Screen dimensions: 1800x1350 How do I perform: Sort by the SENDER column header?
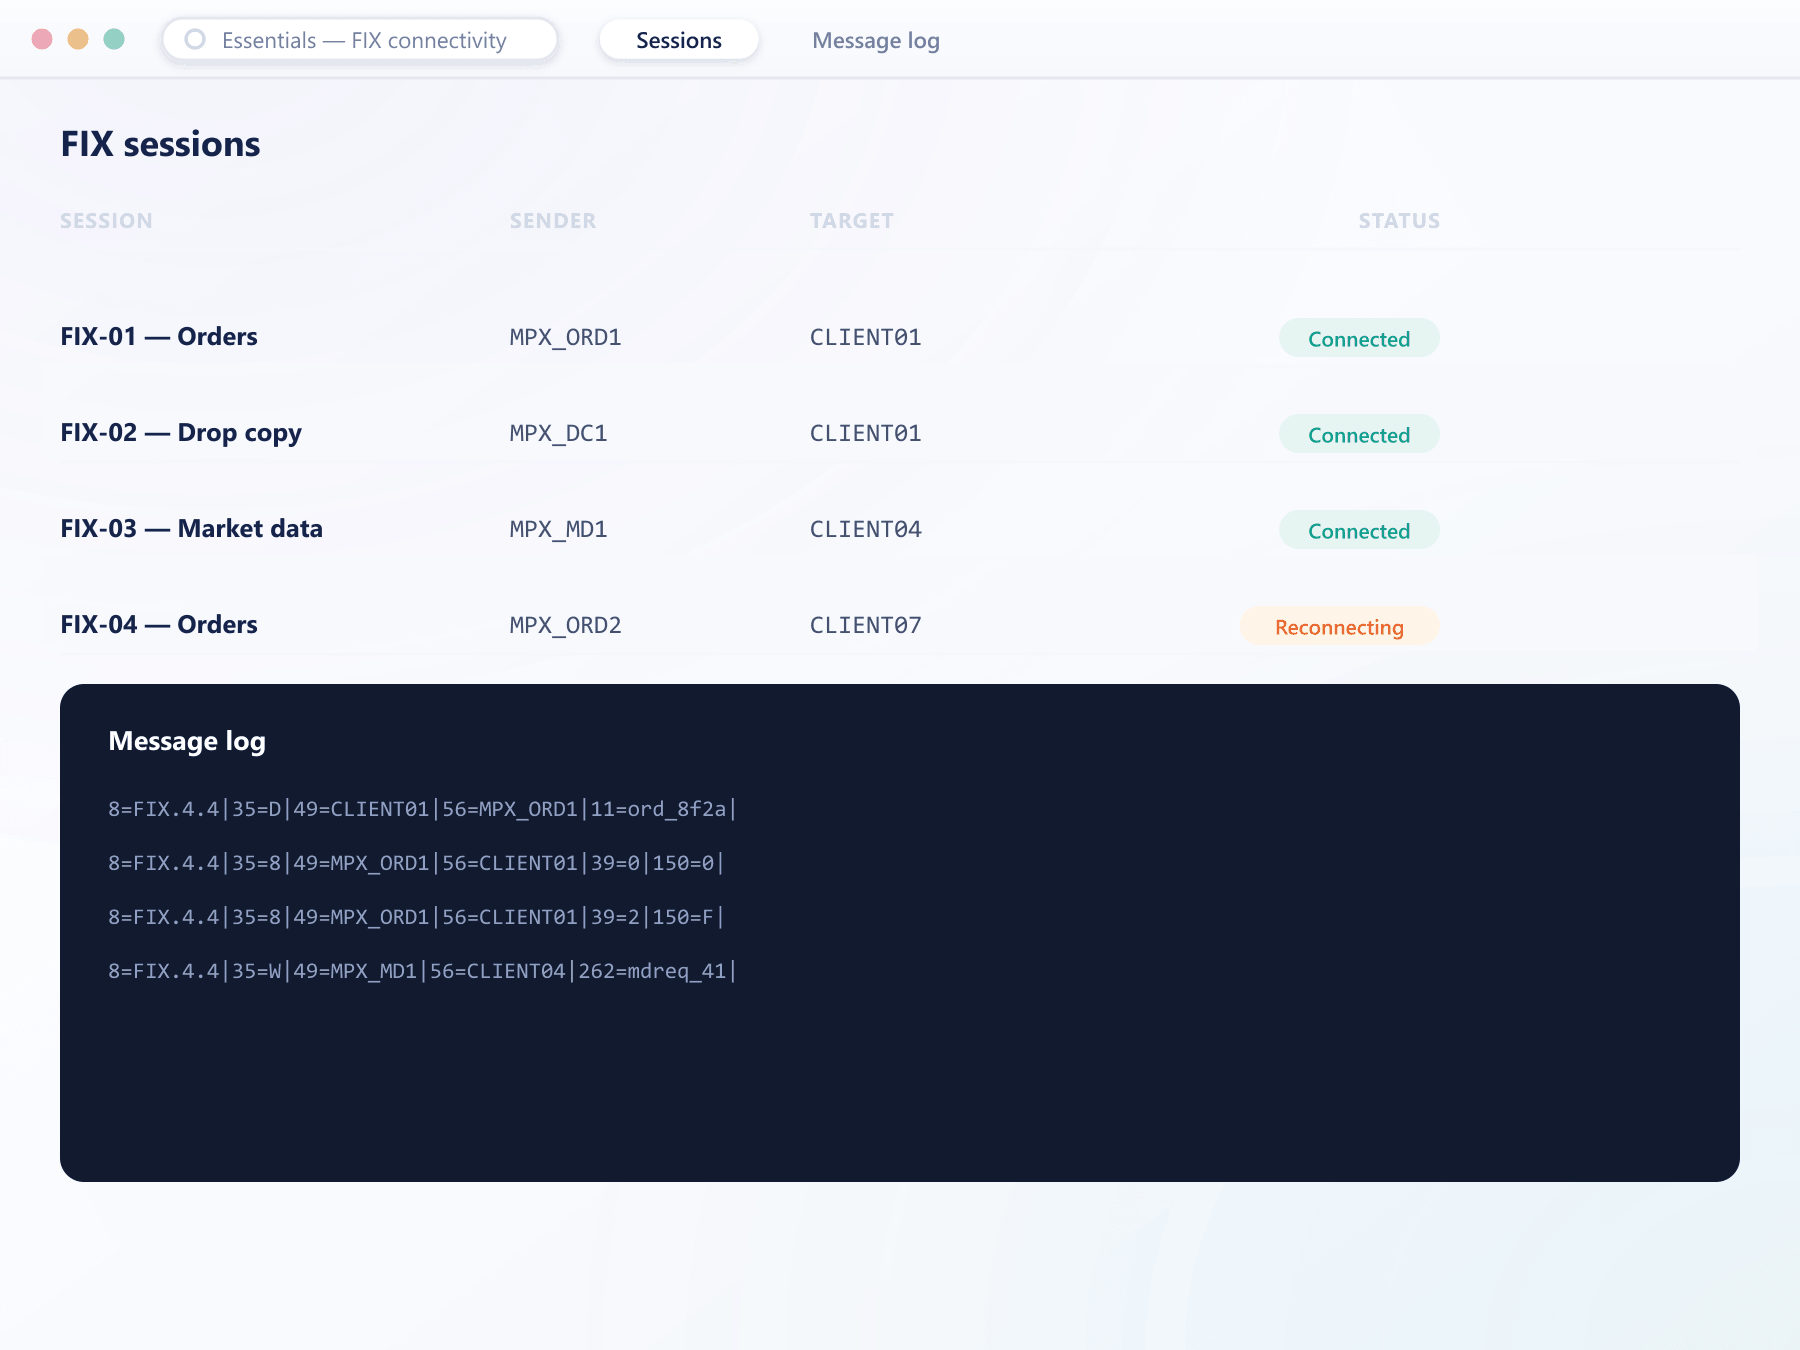(553, 221)
